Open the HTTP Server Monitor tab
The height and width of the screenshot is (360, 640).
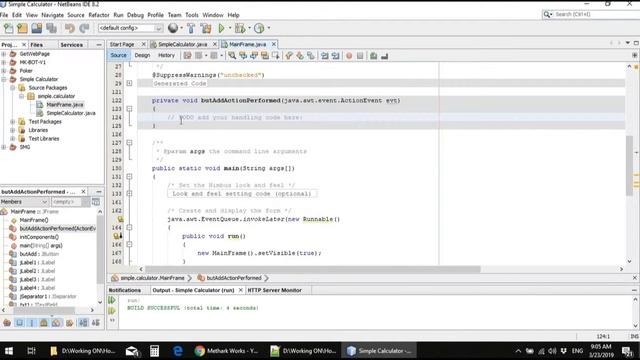pyautogui.click(x=274, y=290)
